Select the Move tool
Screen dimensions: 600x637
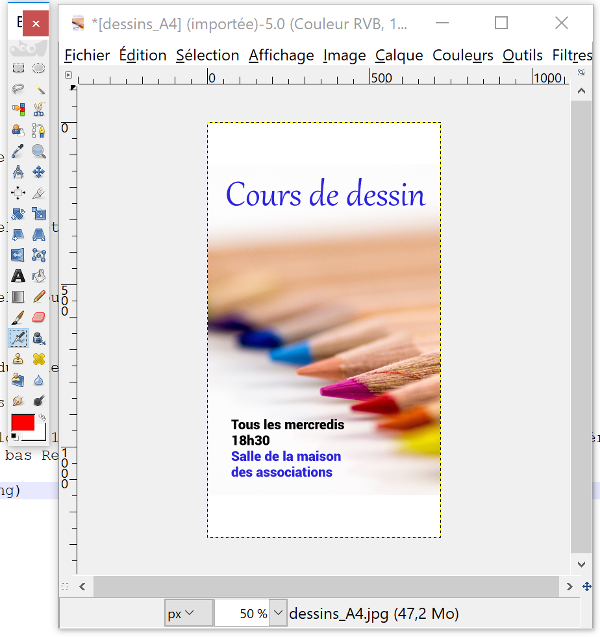(x=39, y=172)
